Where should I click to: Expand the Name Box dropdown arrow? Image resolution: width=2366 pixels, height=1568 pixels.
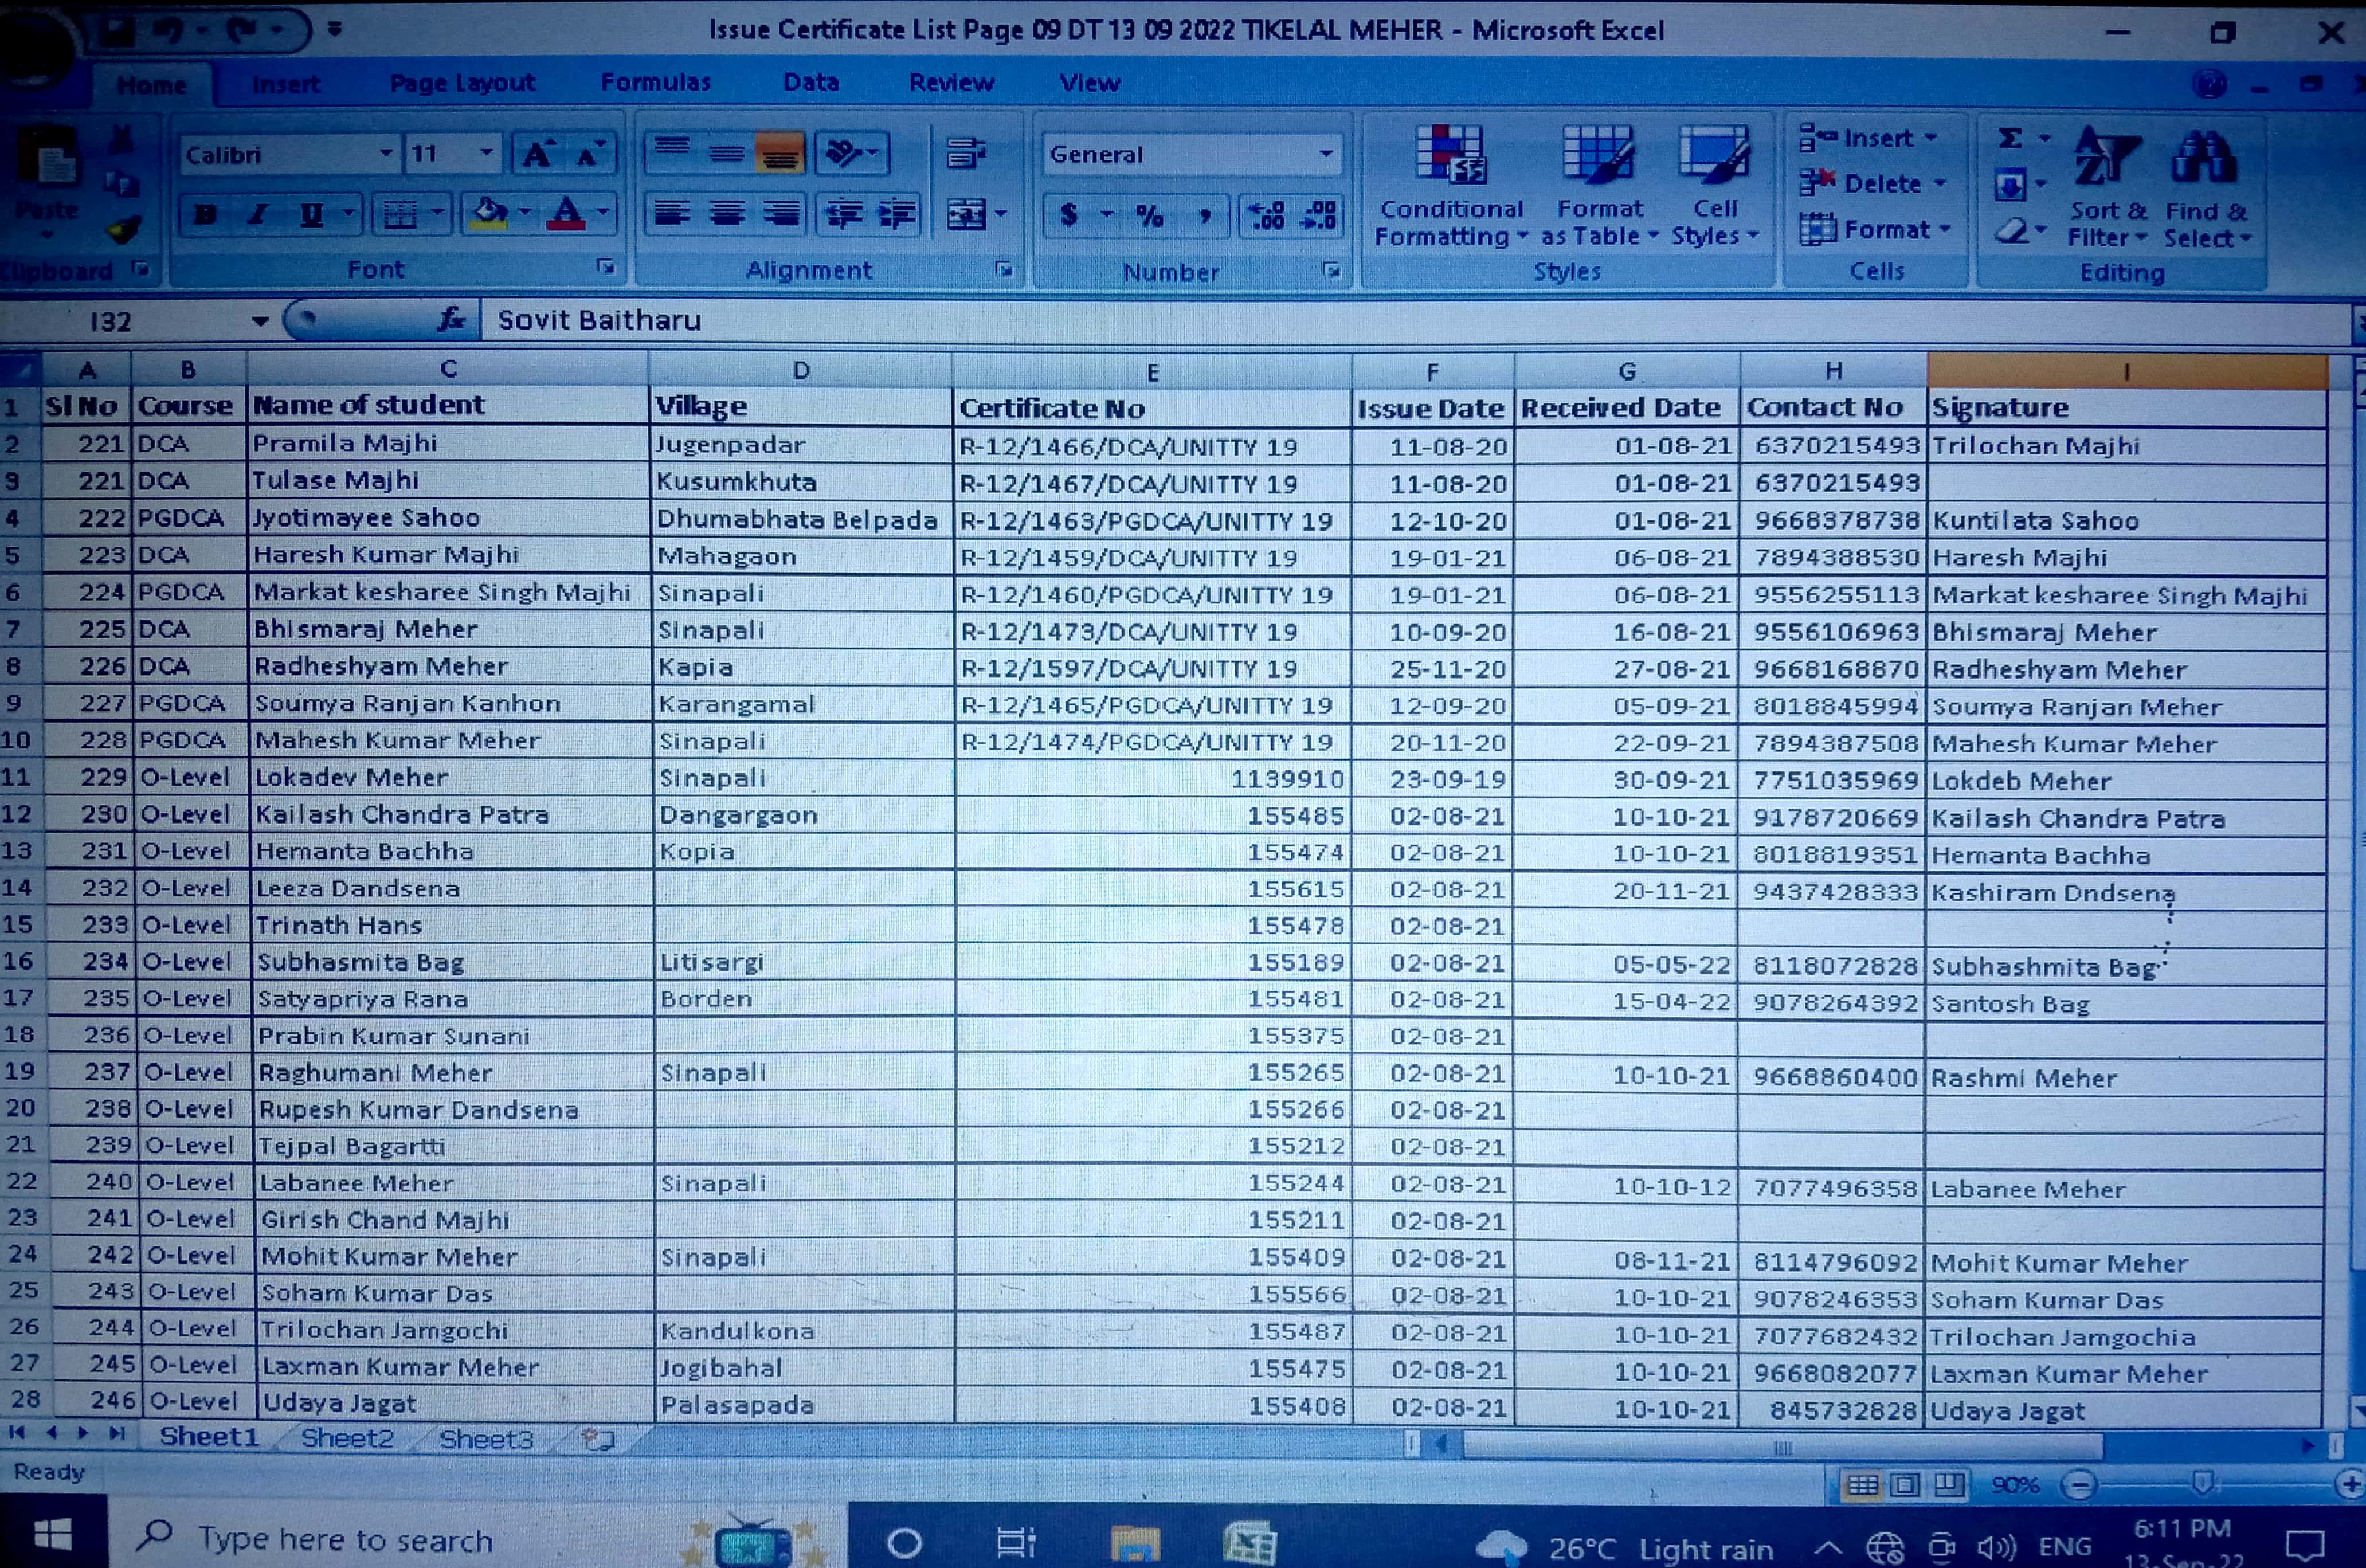pos(260,321)
